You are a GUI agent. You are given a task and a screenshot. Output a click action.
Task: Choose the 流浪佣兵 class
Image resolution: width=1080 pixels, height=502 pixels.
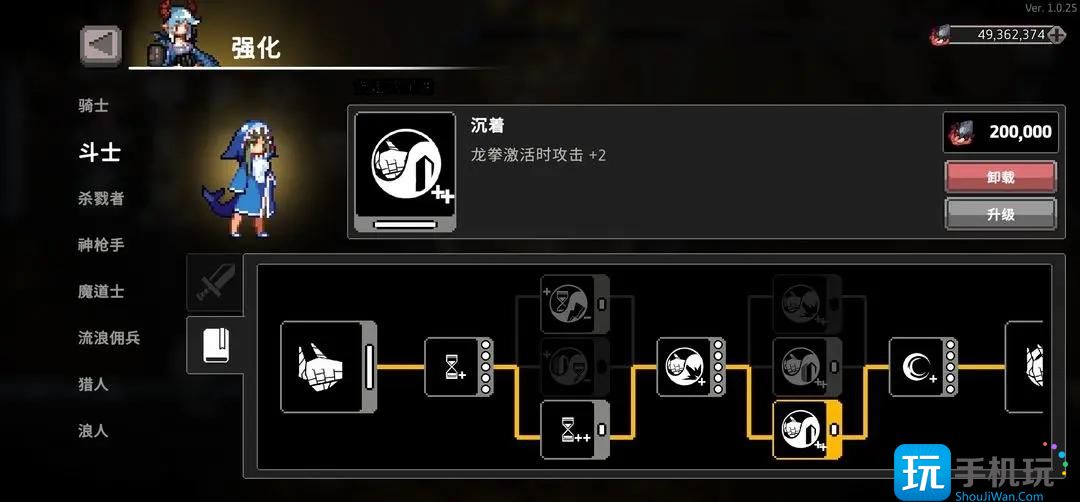[109, 338]
